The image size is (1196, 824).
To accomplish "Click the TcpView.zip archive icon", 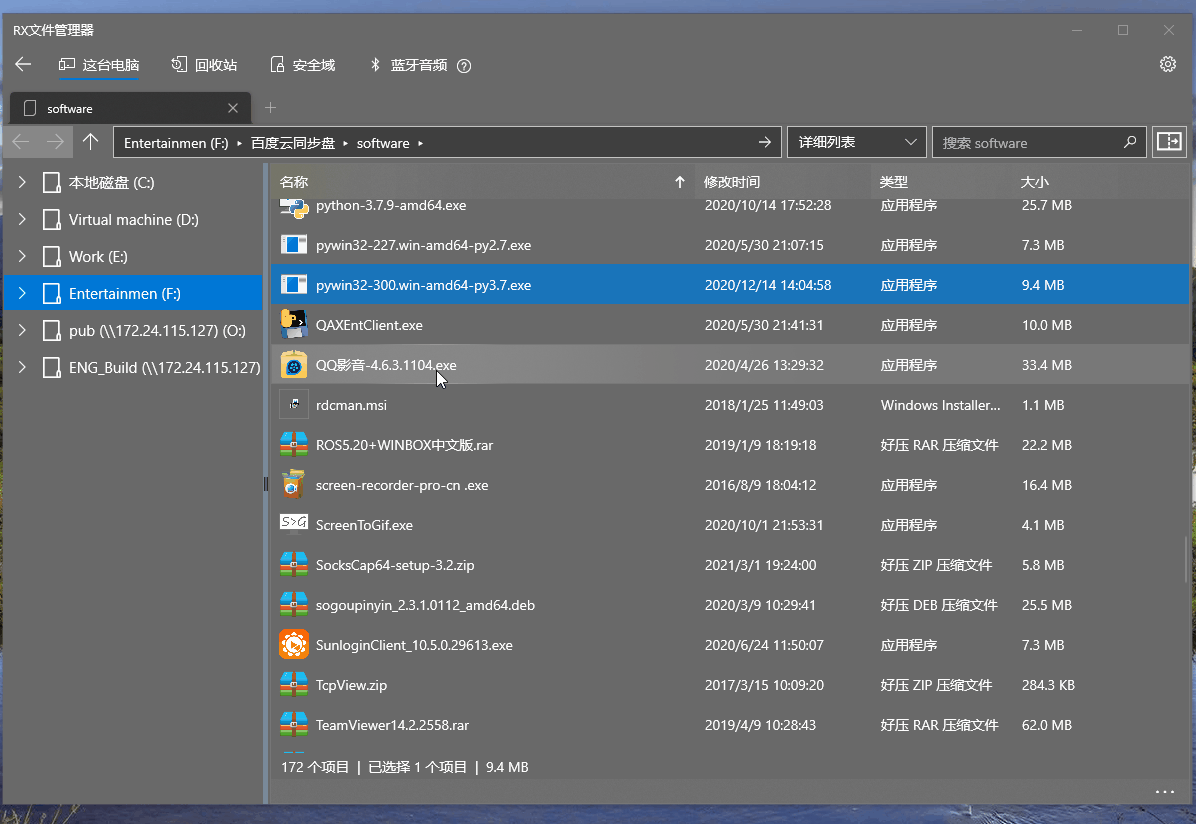I will [x=294, y=685].
